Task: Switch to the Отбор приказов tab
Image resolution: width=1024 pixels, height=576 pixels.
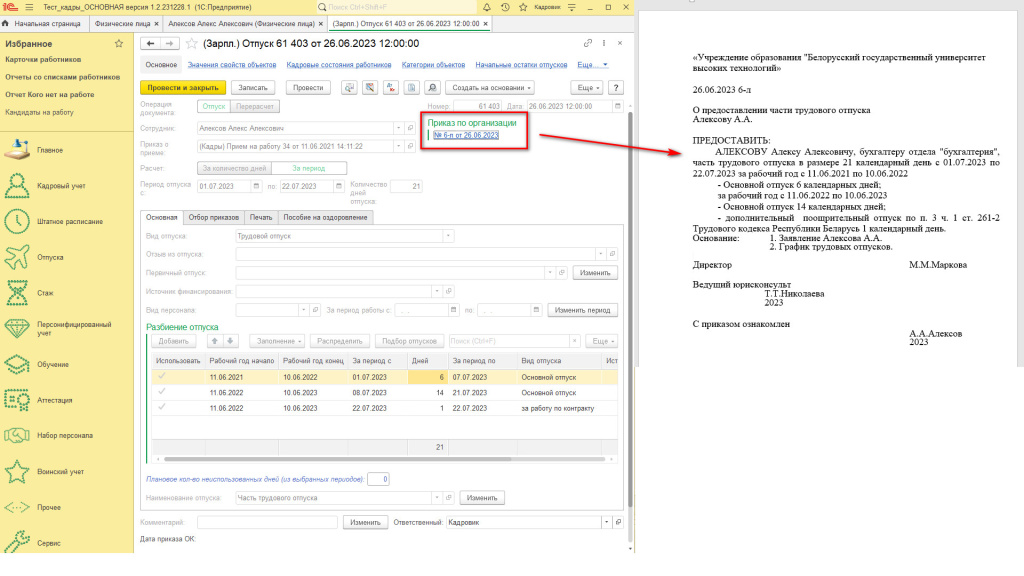Action: click(214, 217)
